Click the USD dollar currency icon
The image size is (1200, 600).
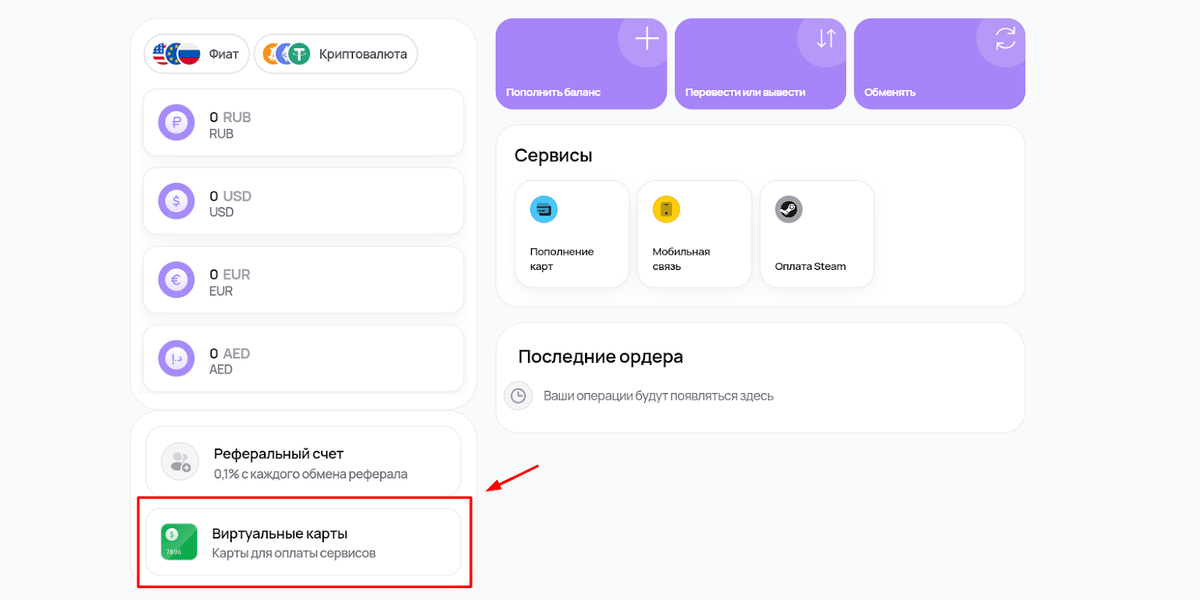(176, 200)
